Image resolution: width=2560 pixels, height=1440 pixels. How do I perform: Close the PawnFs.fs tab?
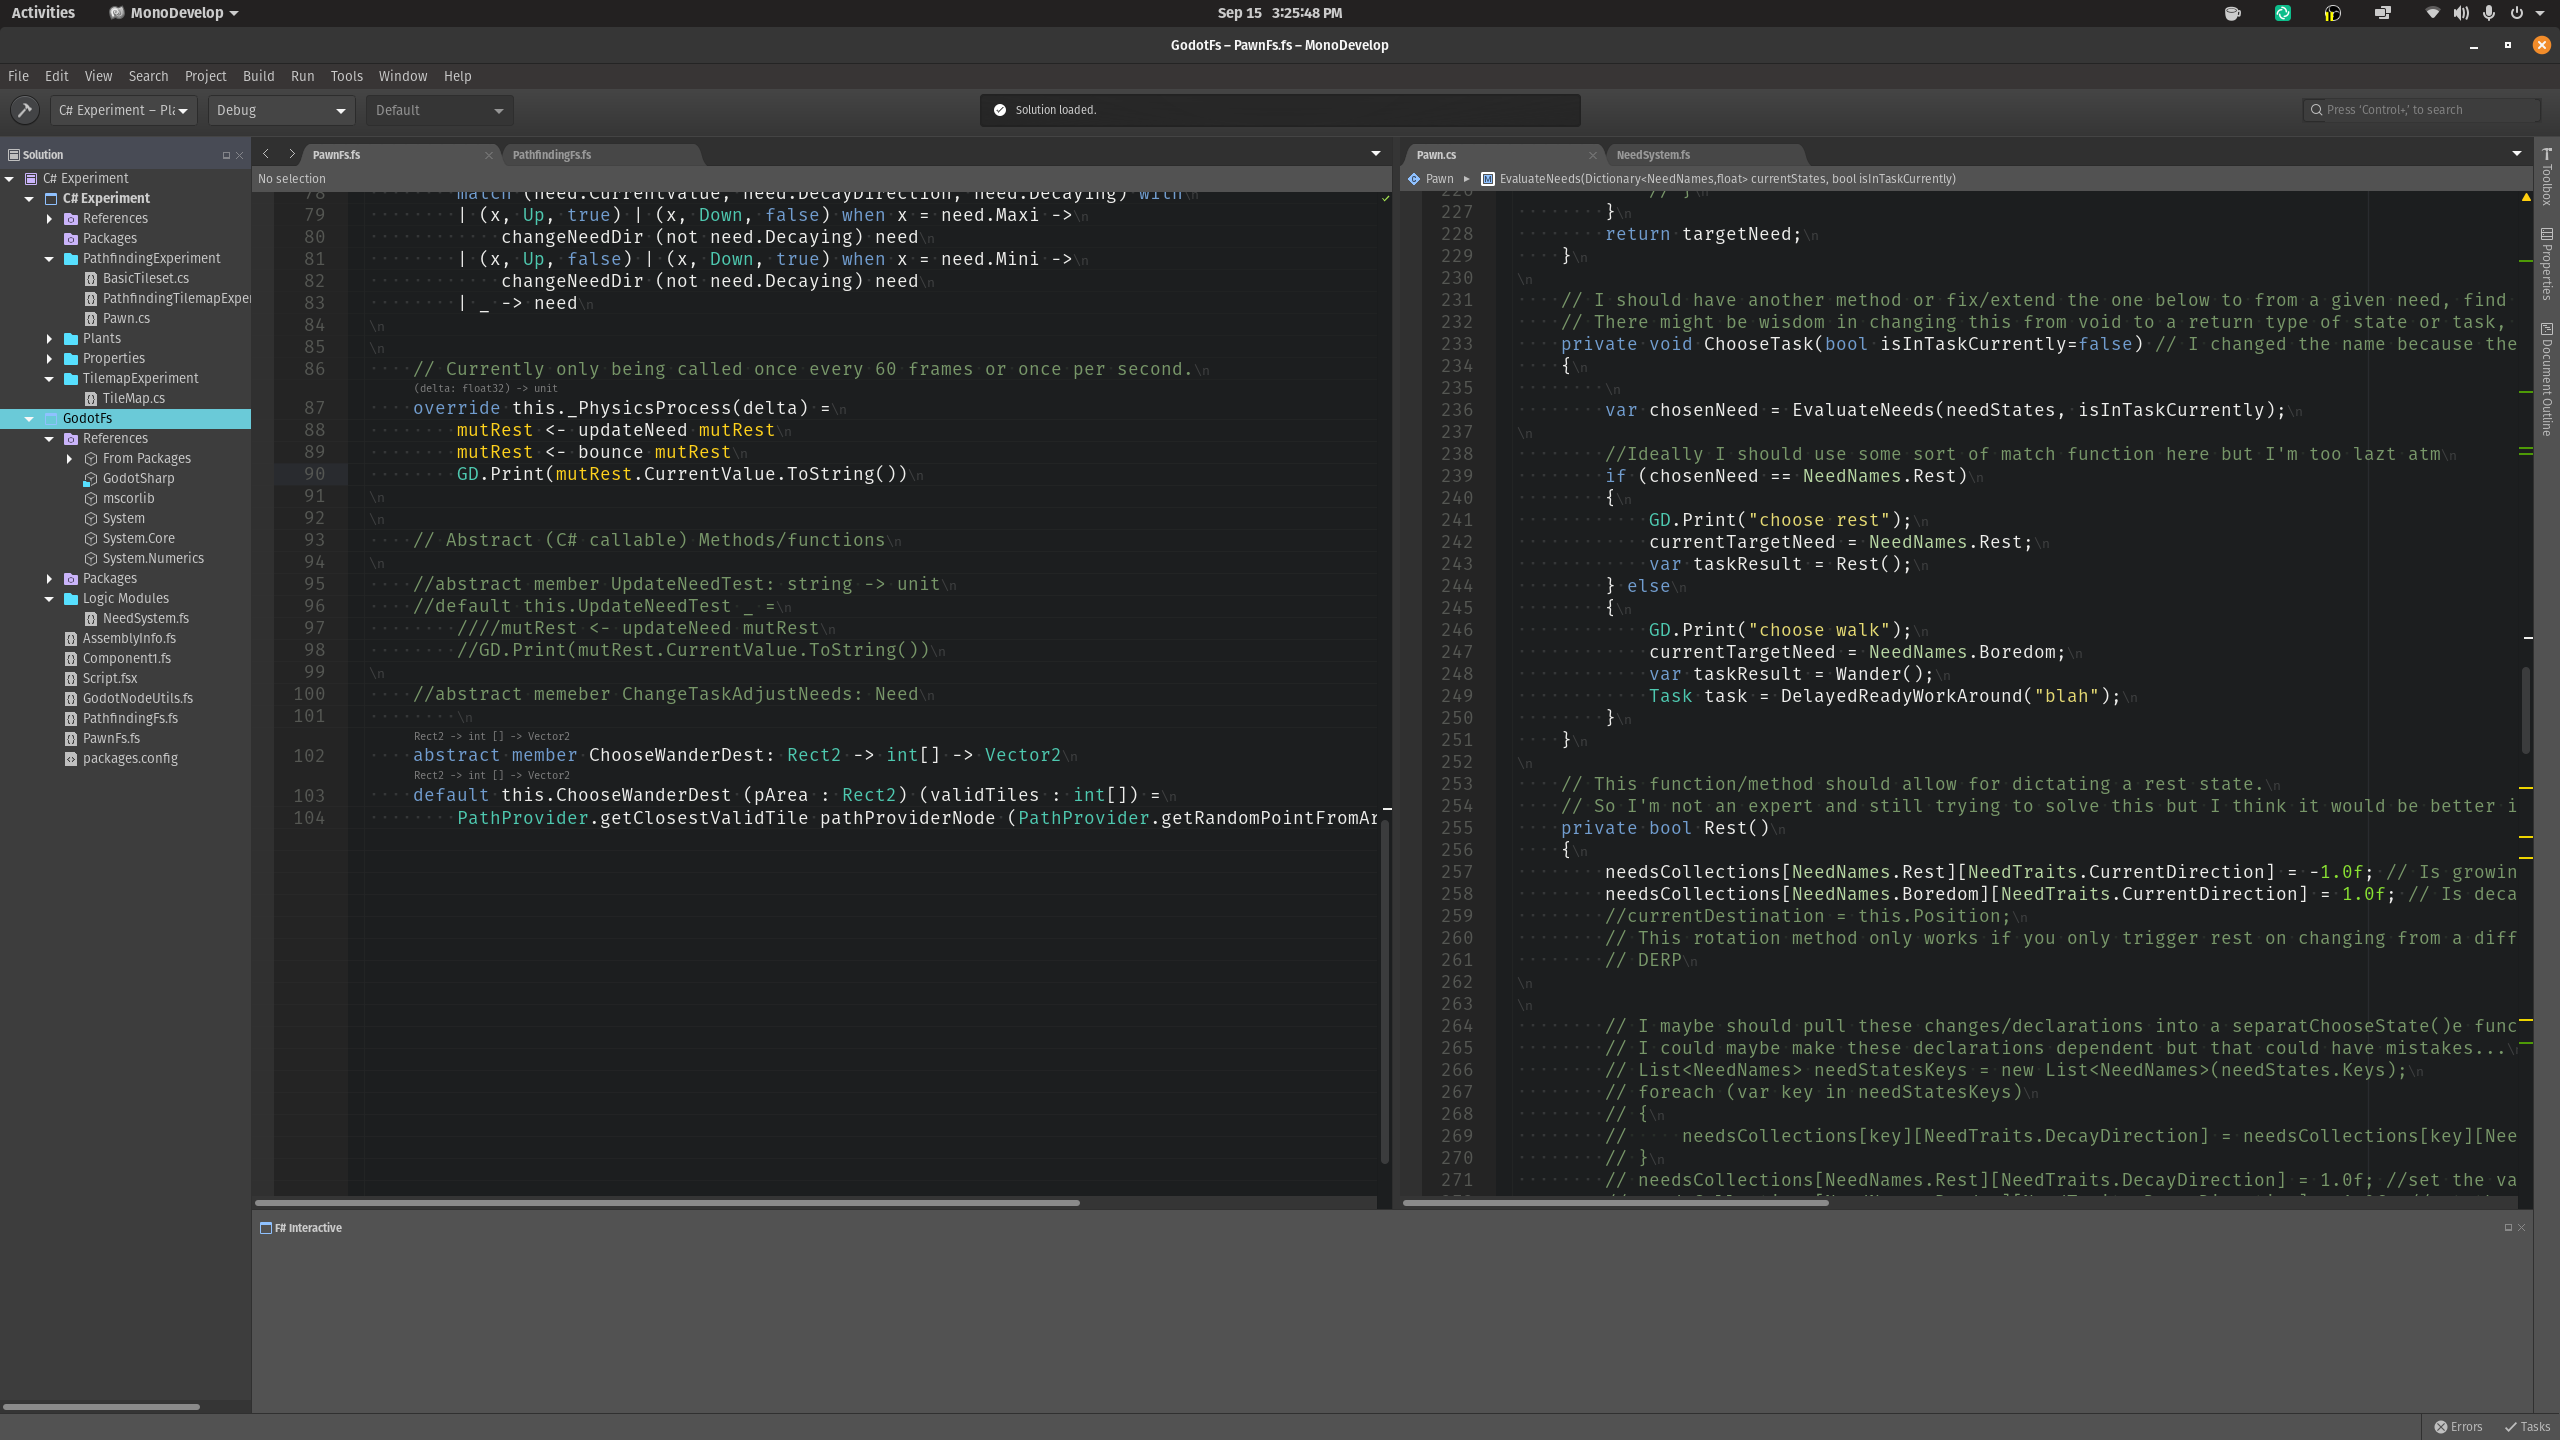click(x=488, y=155)
